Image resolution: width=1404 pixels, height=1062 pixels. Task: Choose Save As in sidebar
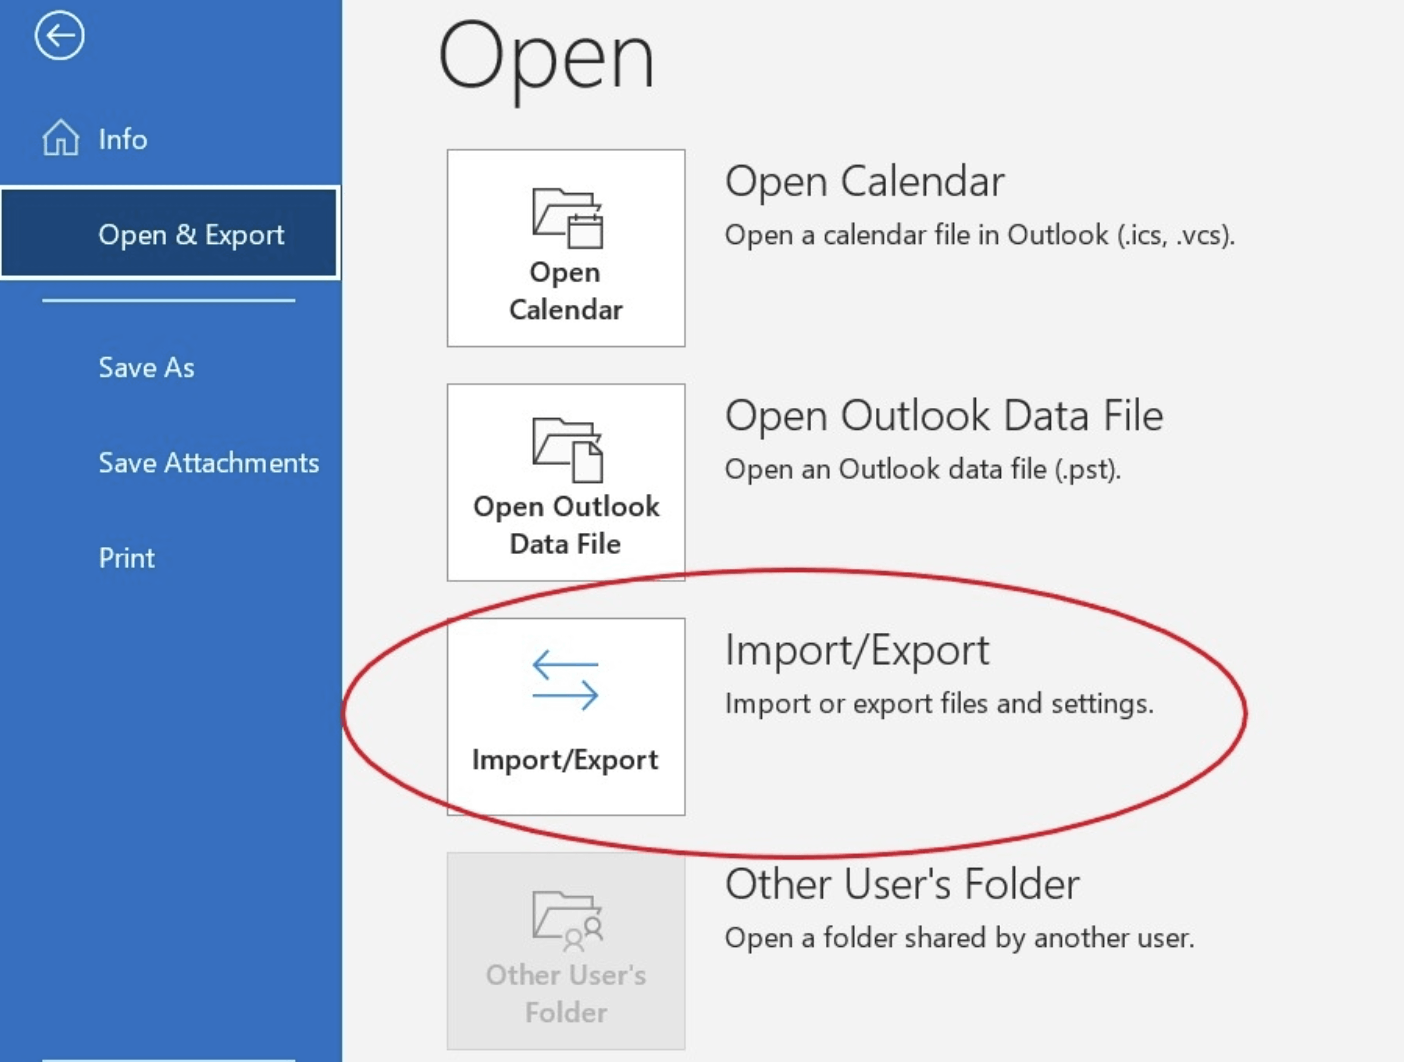pyautogui.click(x=146, y=367)
